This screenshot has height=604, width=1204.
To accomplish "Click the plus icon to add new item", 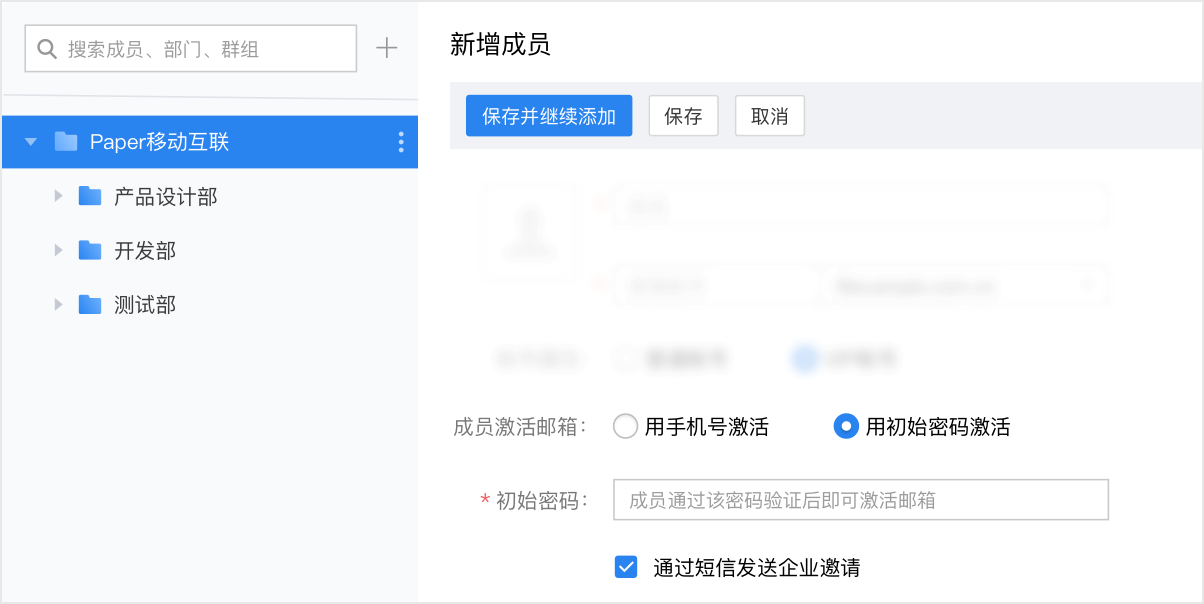I will click(386, 47).
